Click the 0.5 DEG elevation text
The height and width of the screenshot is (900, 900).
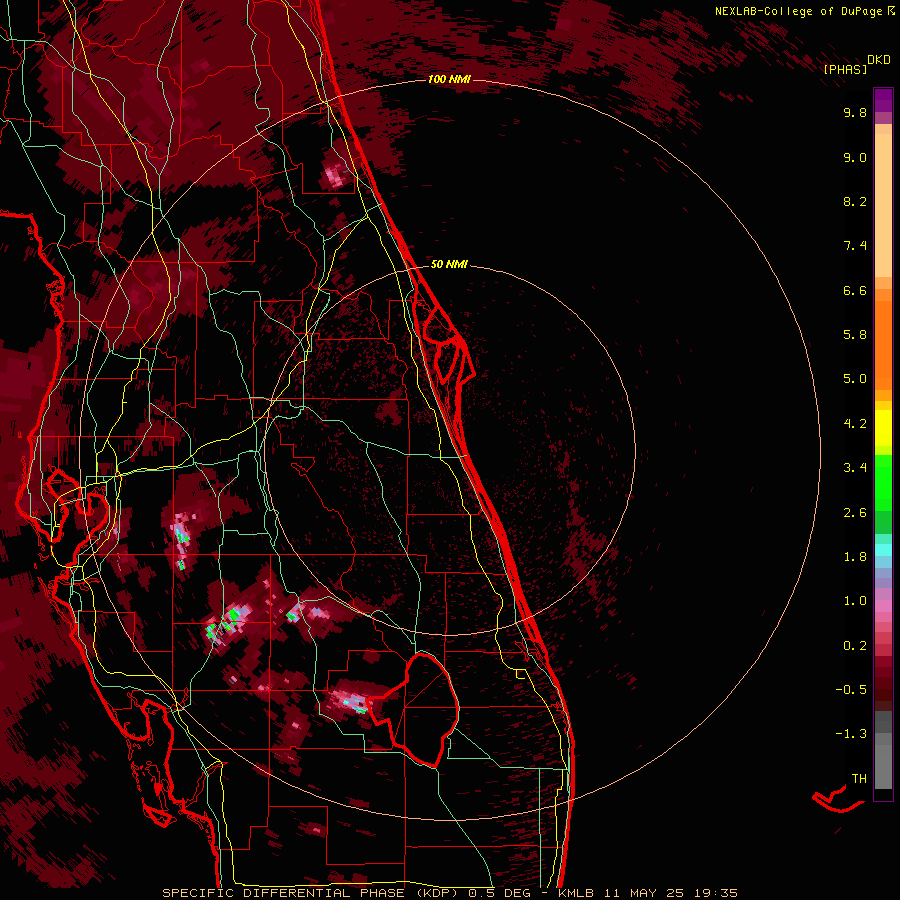[x=501, y=893]
